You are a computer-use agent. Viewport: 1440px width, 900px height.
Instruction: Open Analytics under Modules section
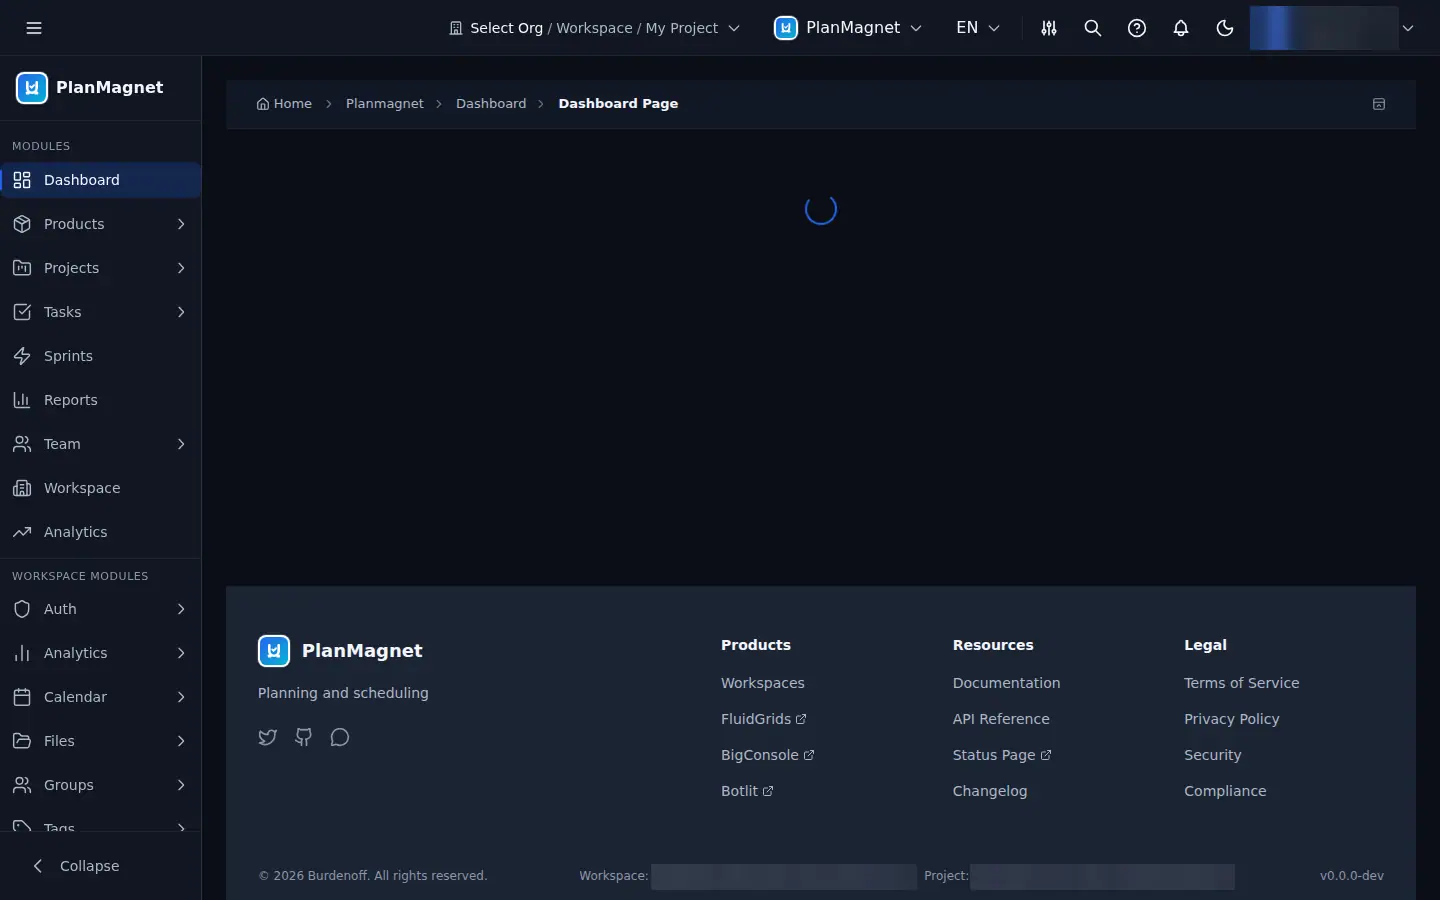(x=100, y=532)
